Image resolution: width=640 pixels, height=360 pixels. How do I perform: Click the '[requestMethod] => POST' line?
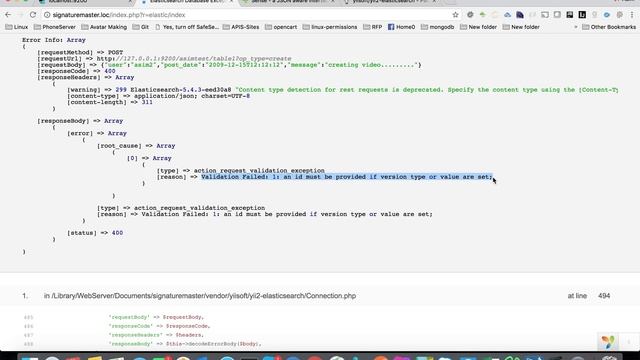(80, 53)
